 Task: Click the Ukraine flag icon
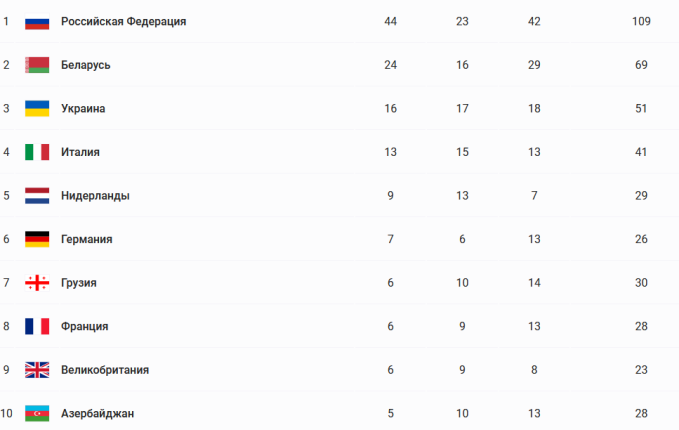click(37, 108)
